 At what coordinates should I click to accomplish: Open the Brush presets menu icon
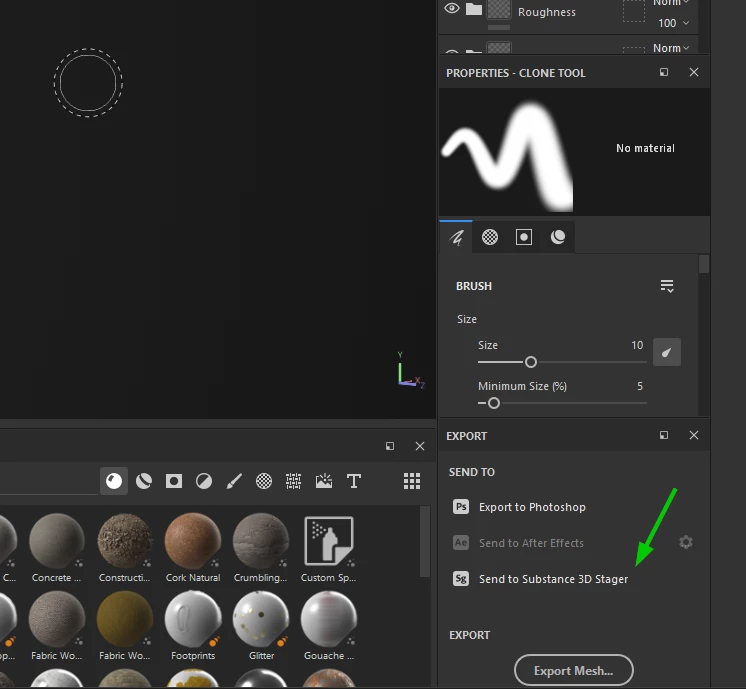click(667, 286)
